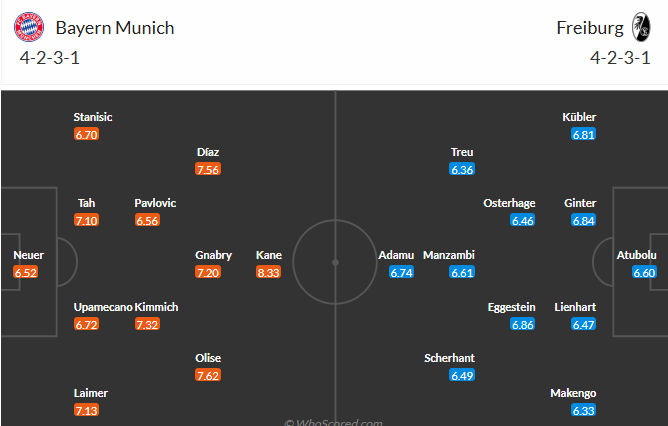668x426 pixels.
Task: Click Eggestein's 6.86 rating badge
Action: tap(523, 324)
